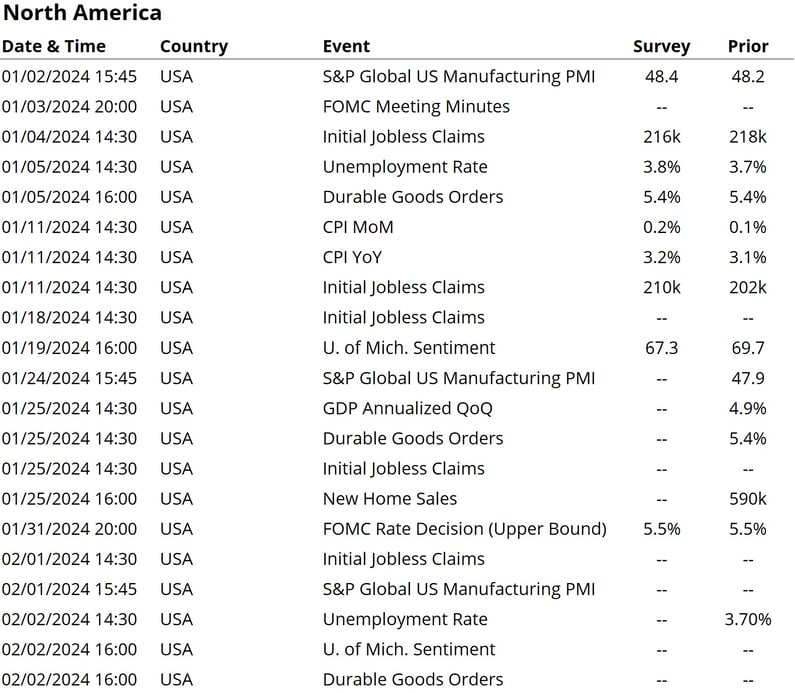Select the 590k prior value
This screenshot has height=693, width=795.
tap(748, 499)
